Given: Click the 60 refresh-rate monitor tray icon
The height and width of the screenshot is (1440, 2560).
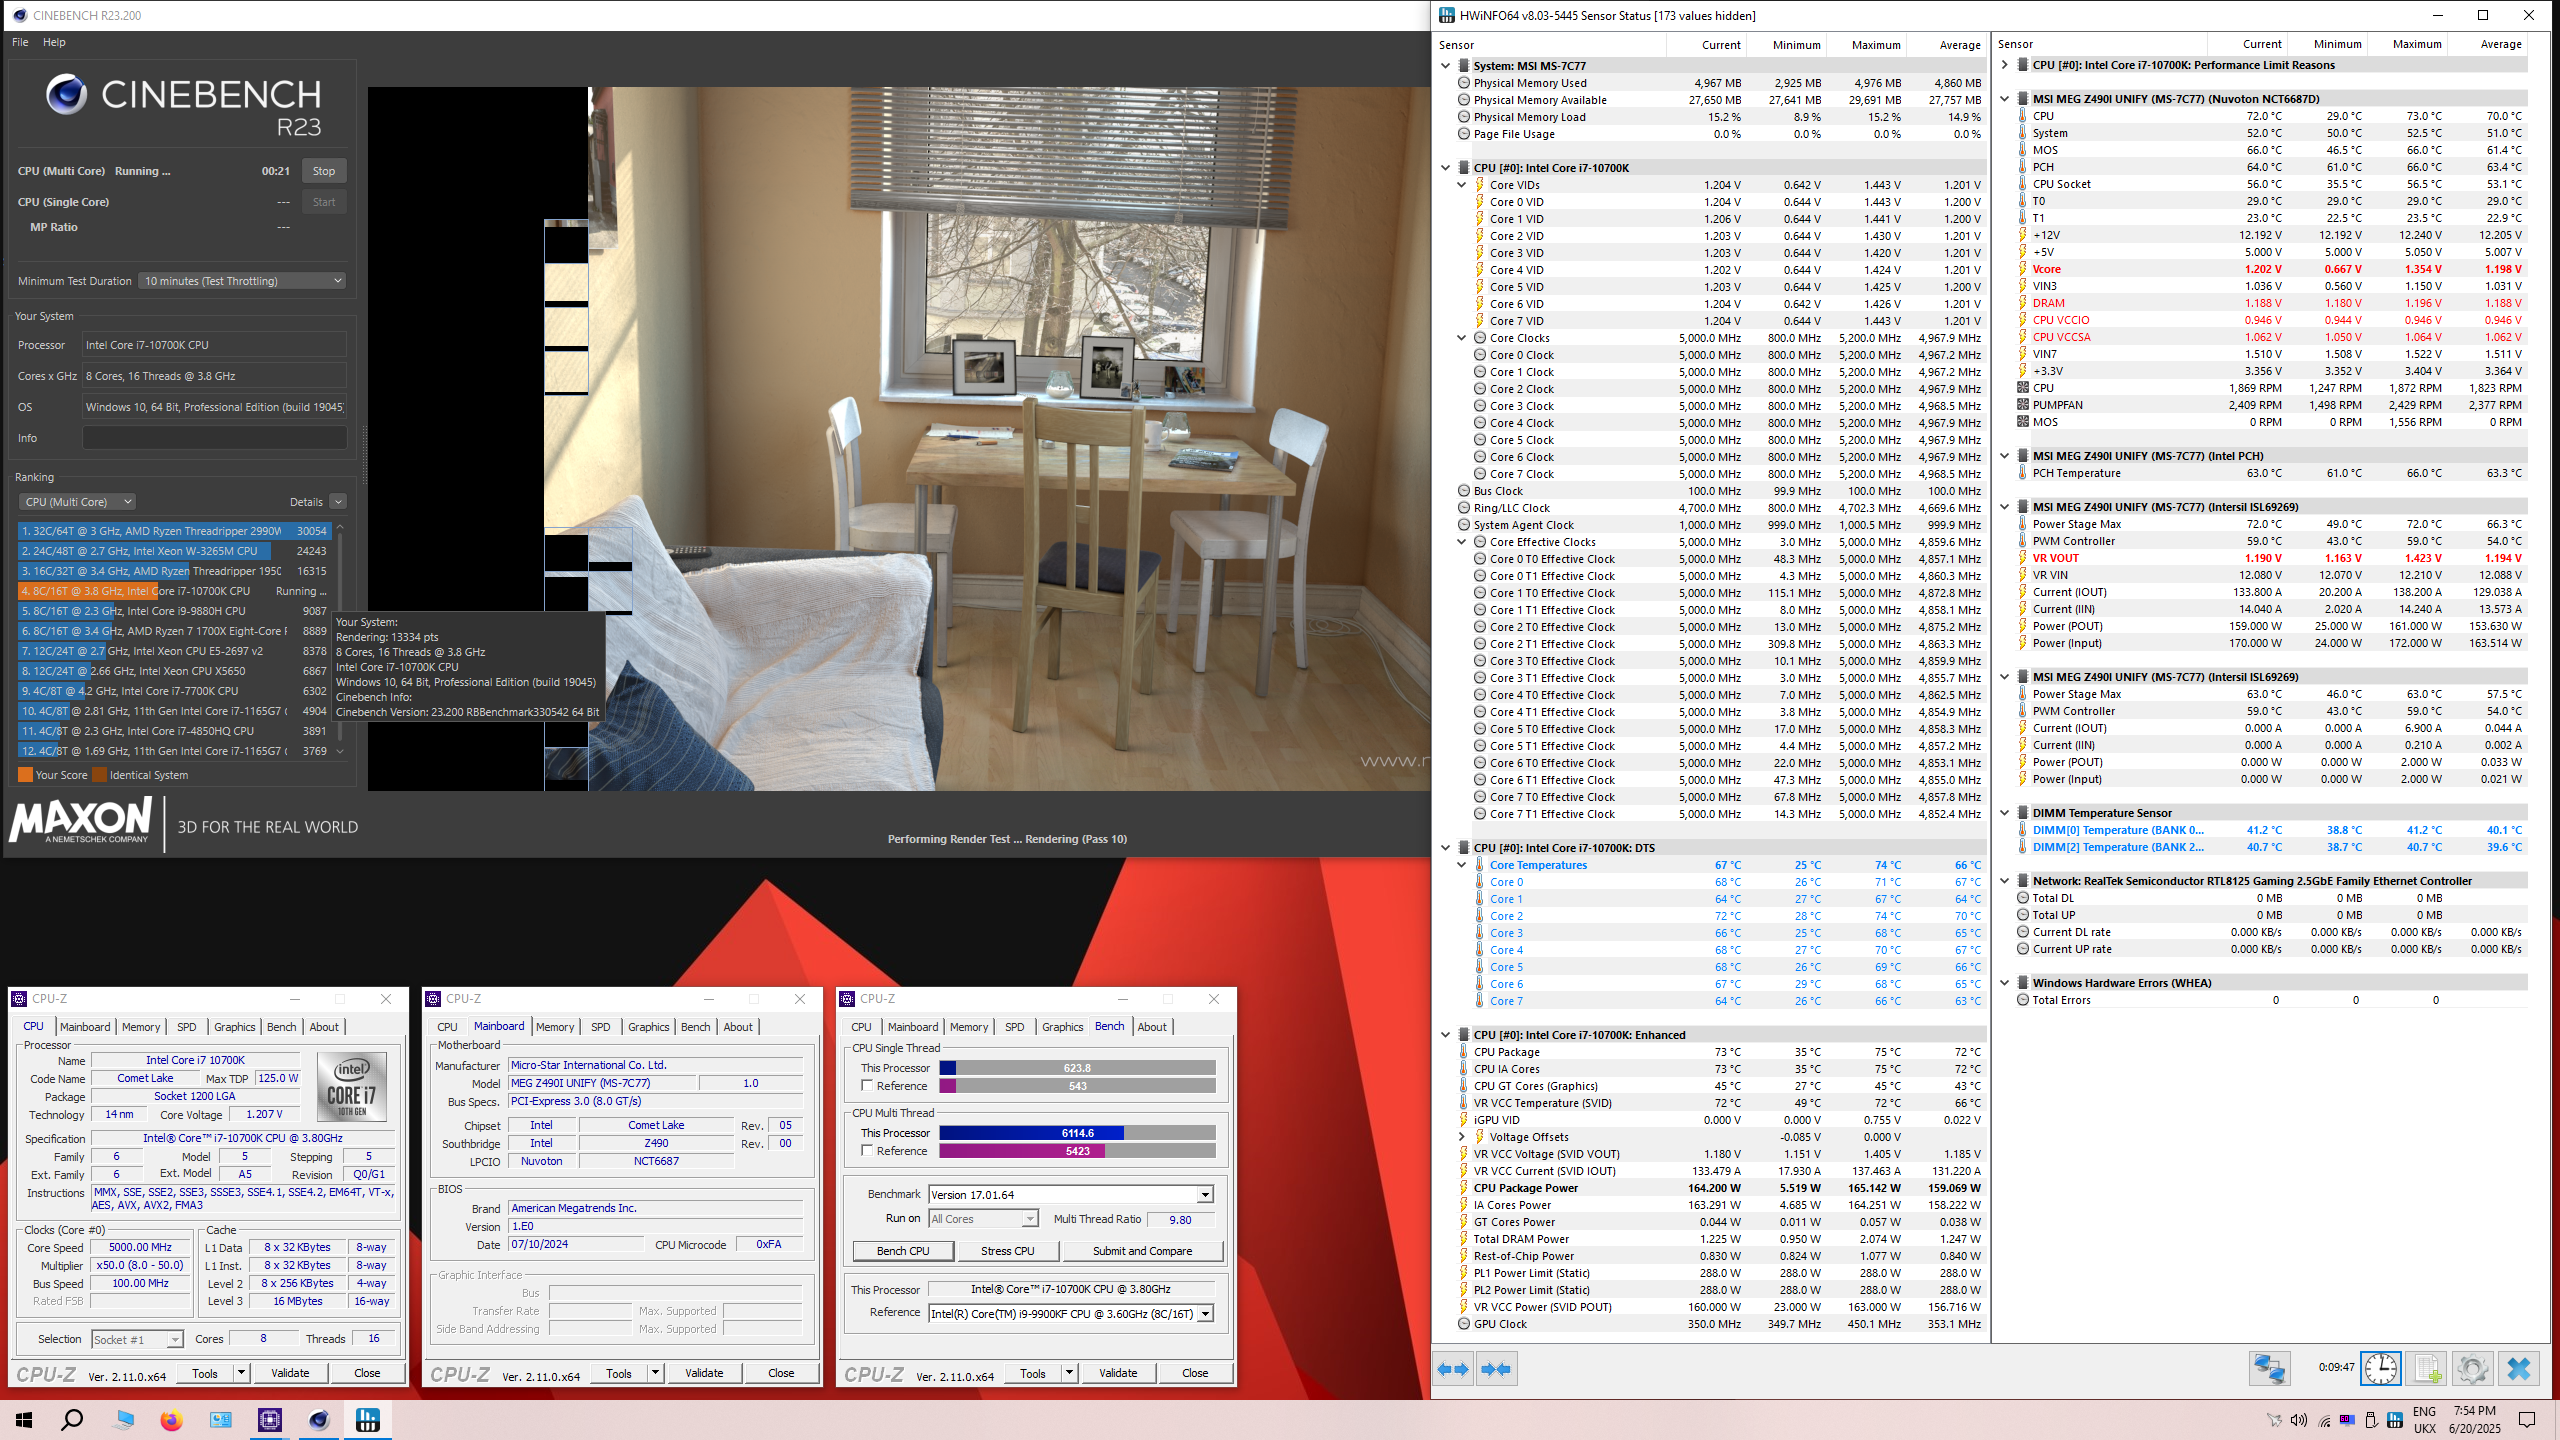Looking at the screenshot, I should pos(2347,1420).
